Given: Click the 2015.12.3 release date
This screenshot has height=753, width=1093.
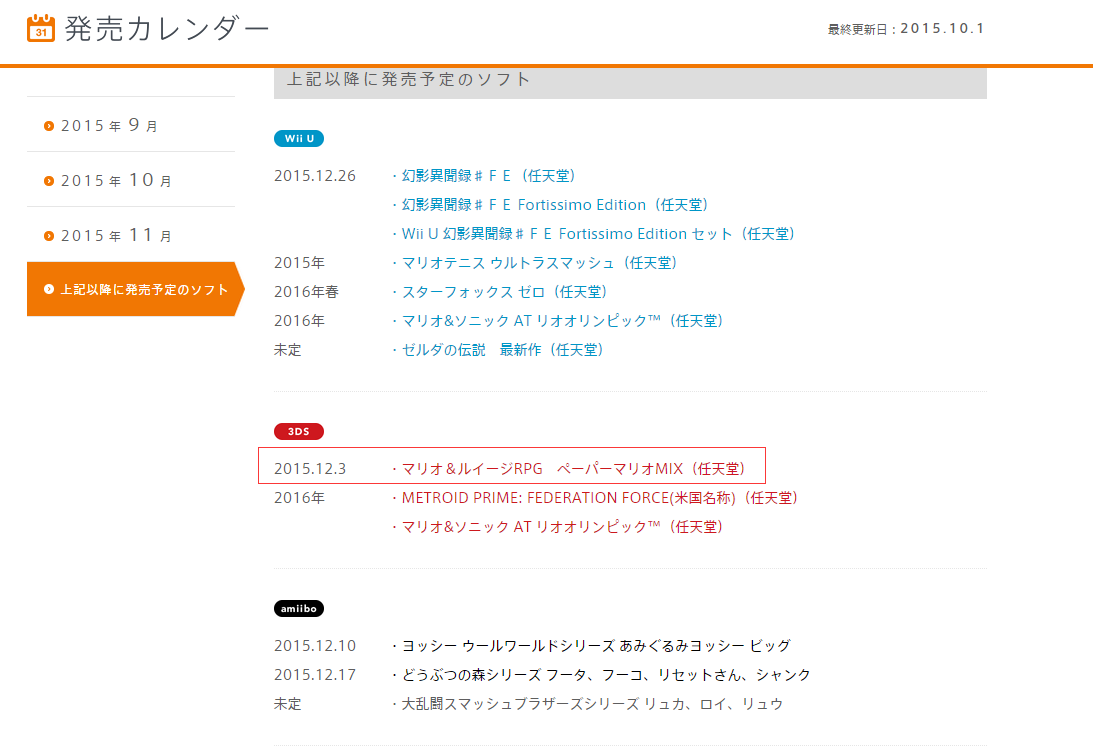Looking at the screenshot, I should click(x=310, y=469).
